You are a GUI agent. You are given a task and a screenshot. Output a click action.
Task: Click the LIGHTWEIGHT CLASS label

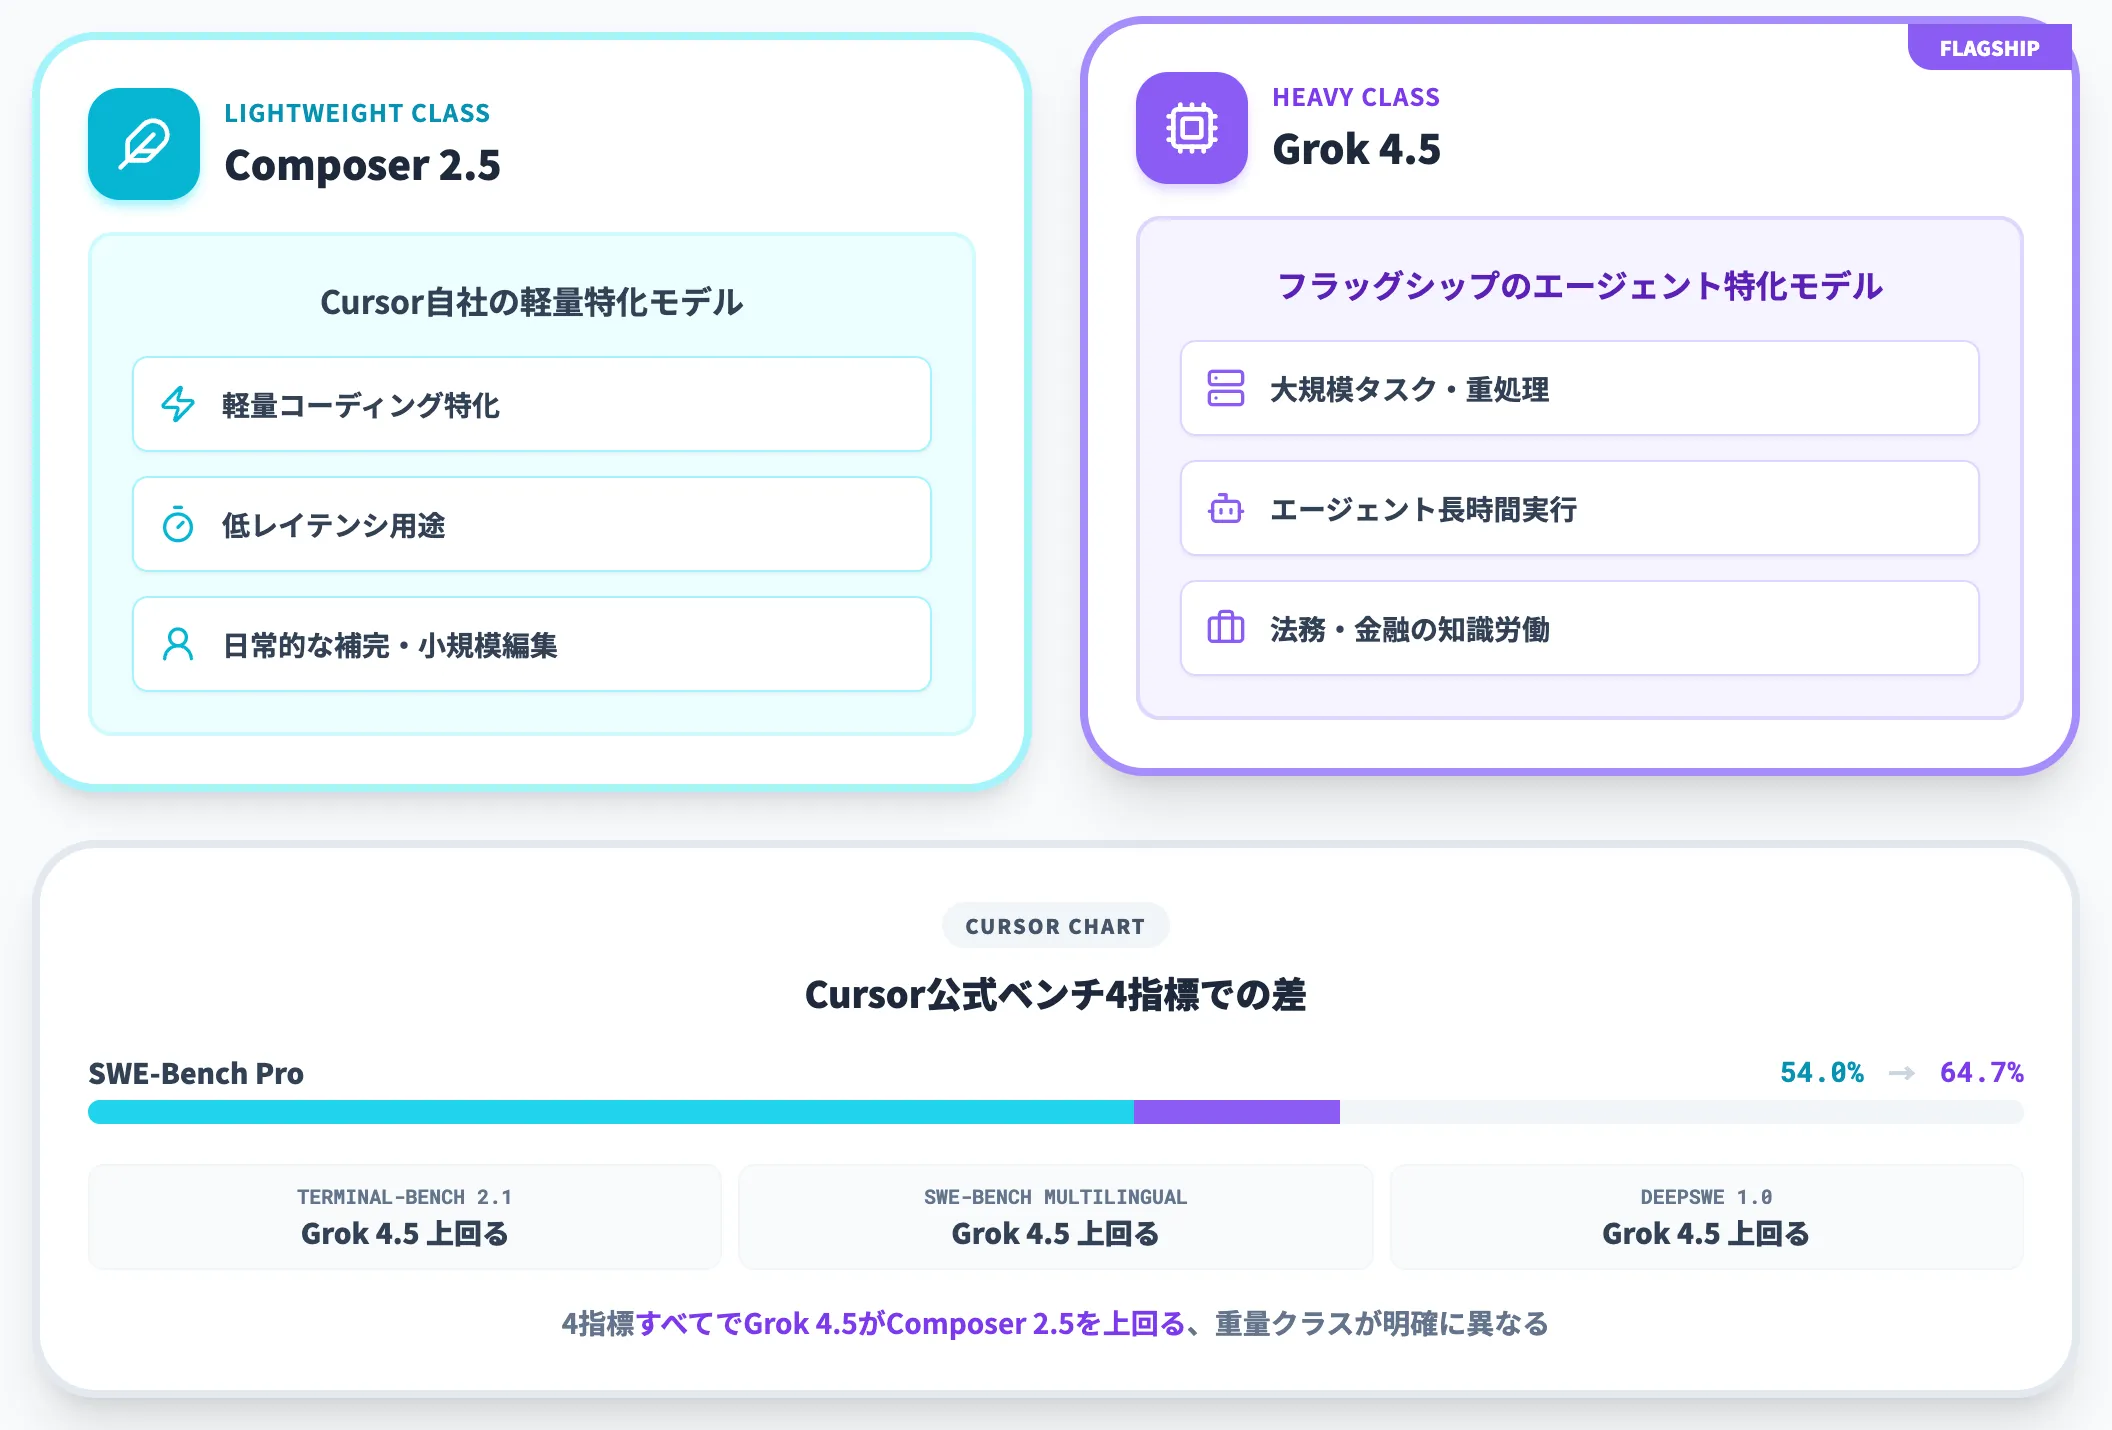tap(357, 113)
